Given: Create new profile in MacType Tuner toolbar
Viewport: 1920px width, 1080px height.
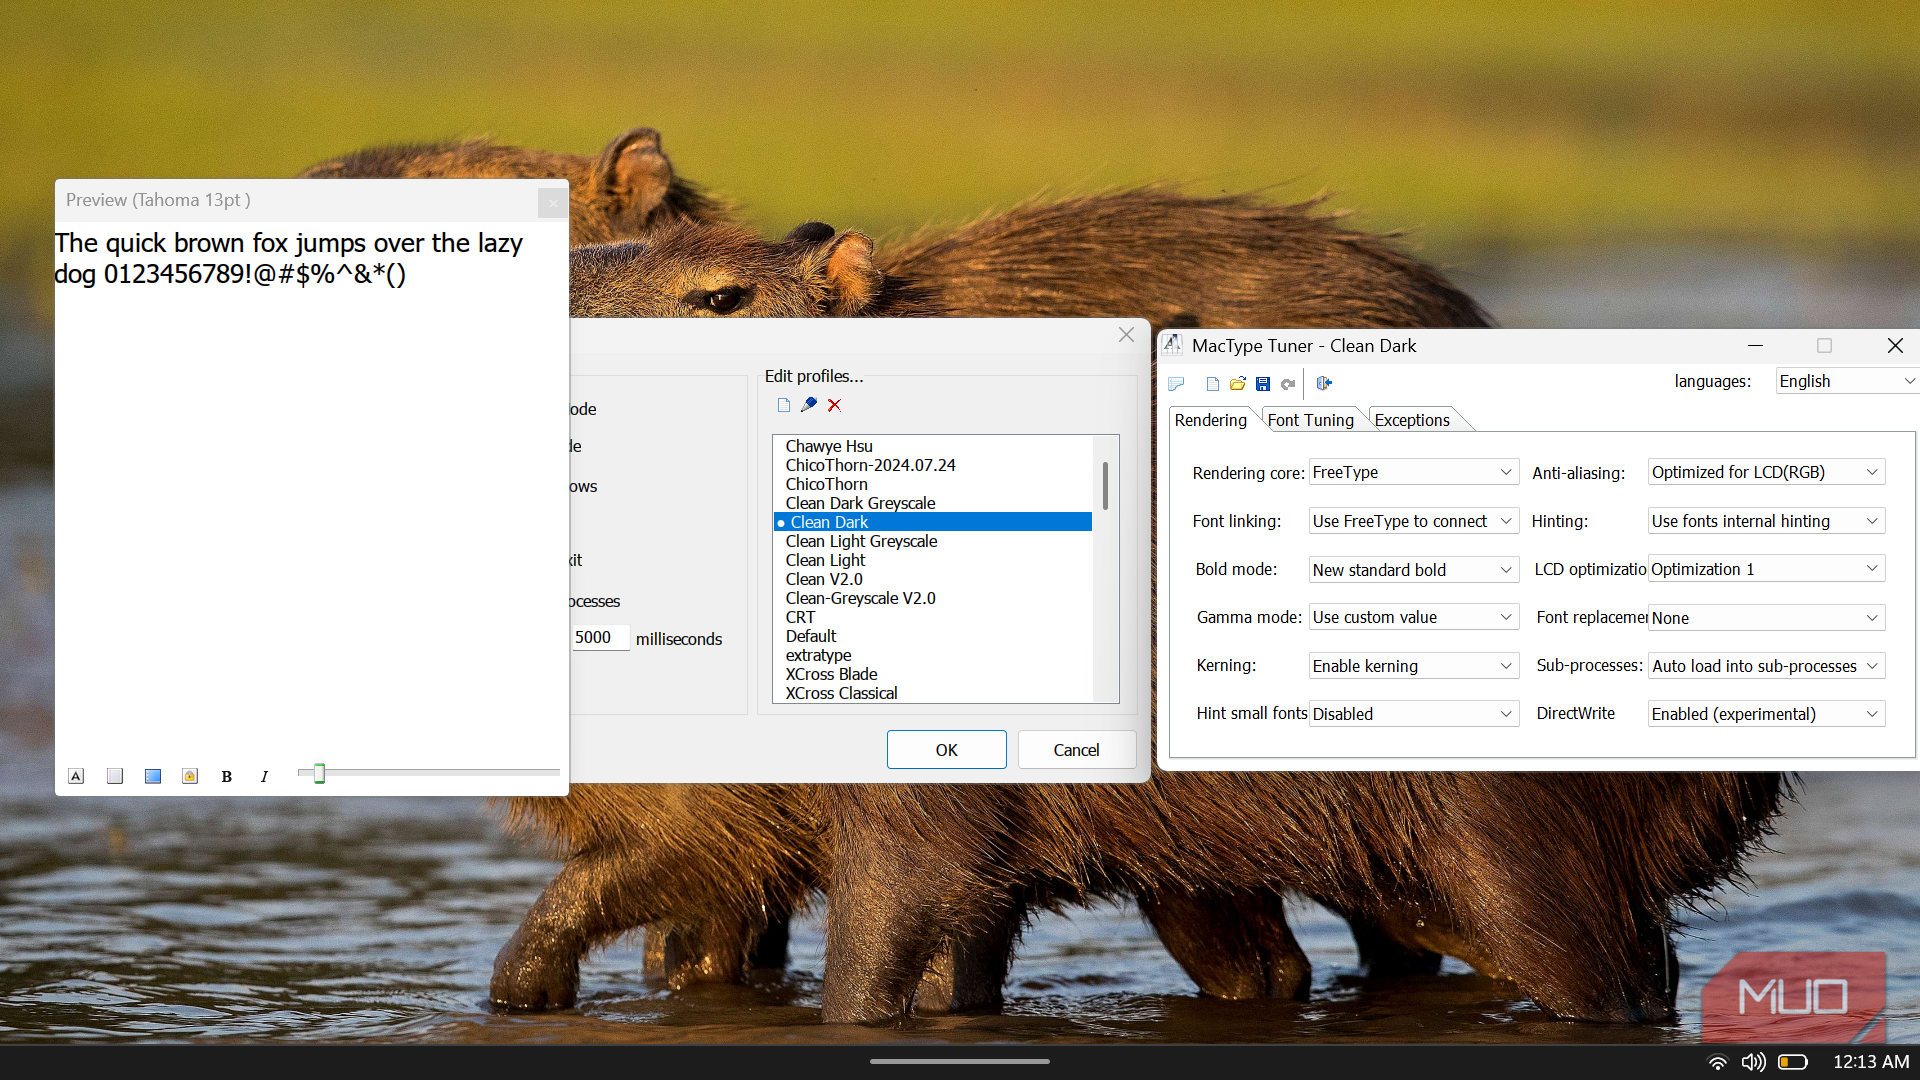Looking at the screenshot, I should coord(1213,383).
